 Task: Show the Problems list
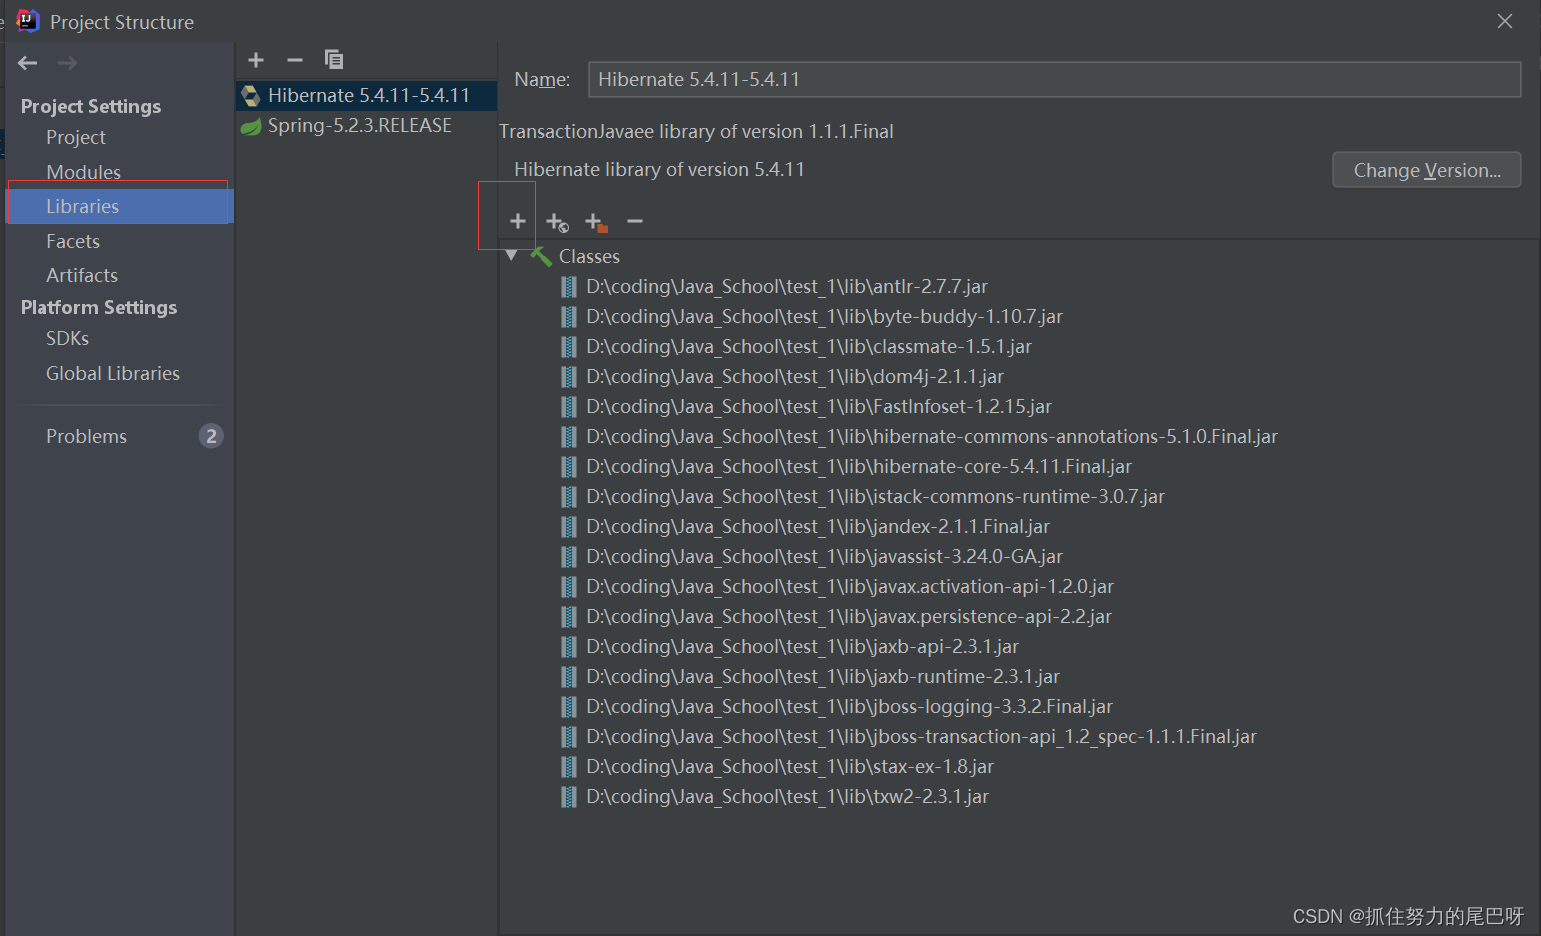[86, 436]
